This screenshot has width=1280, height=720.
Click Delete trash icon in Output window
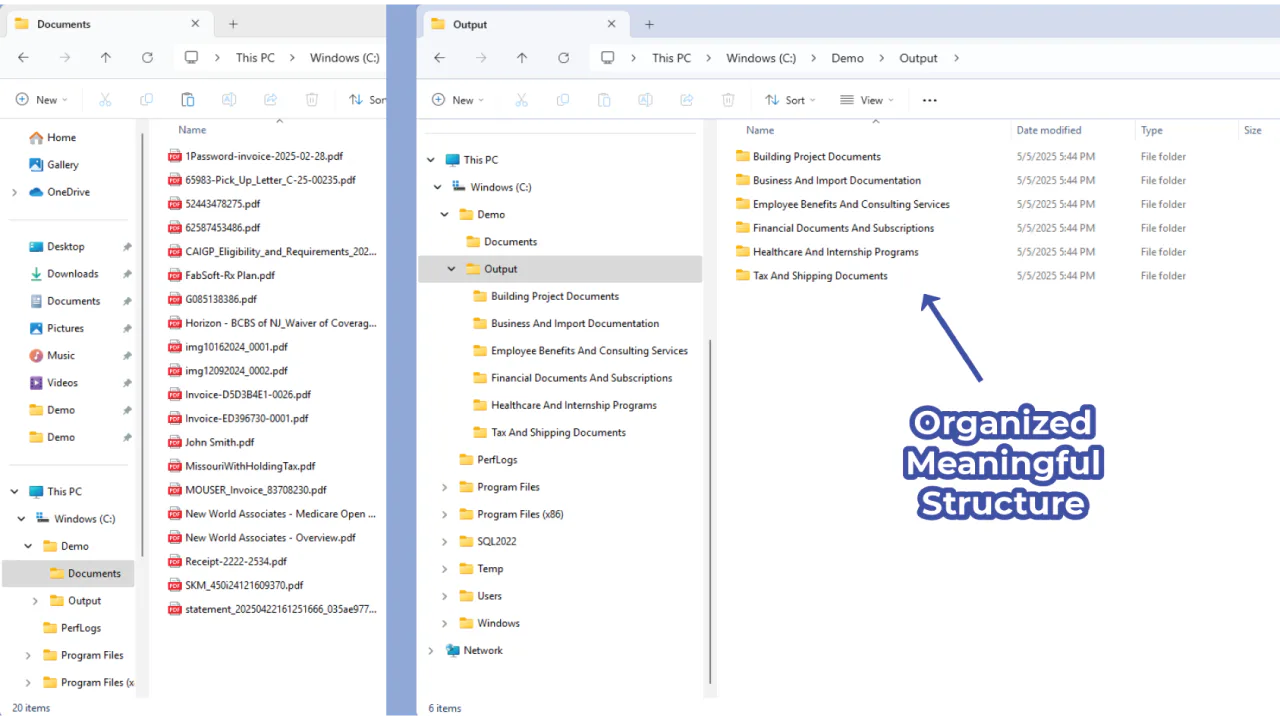tap(728, 100)
